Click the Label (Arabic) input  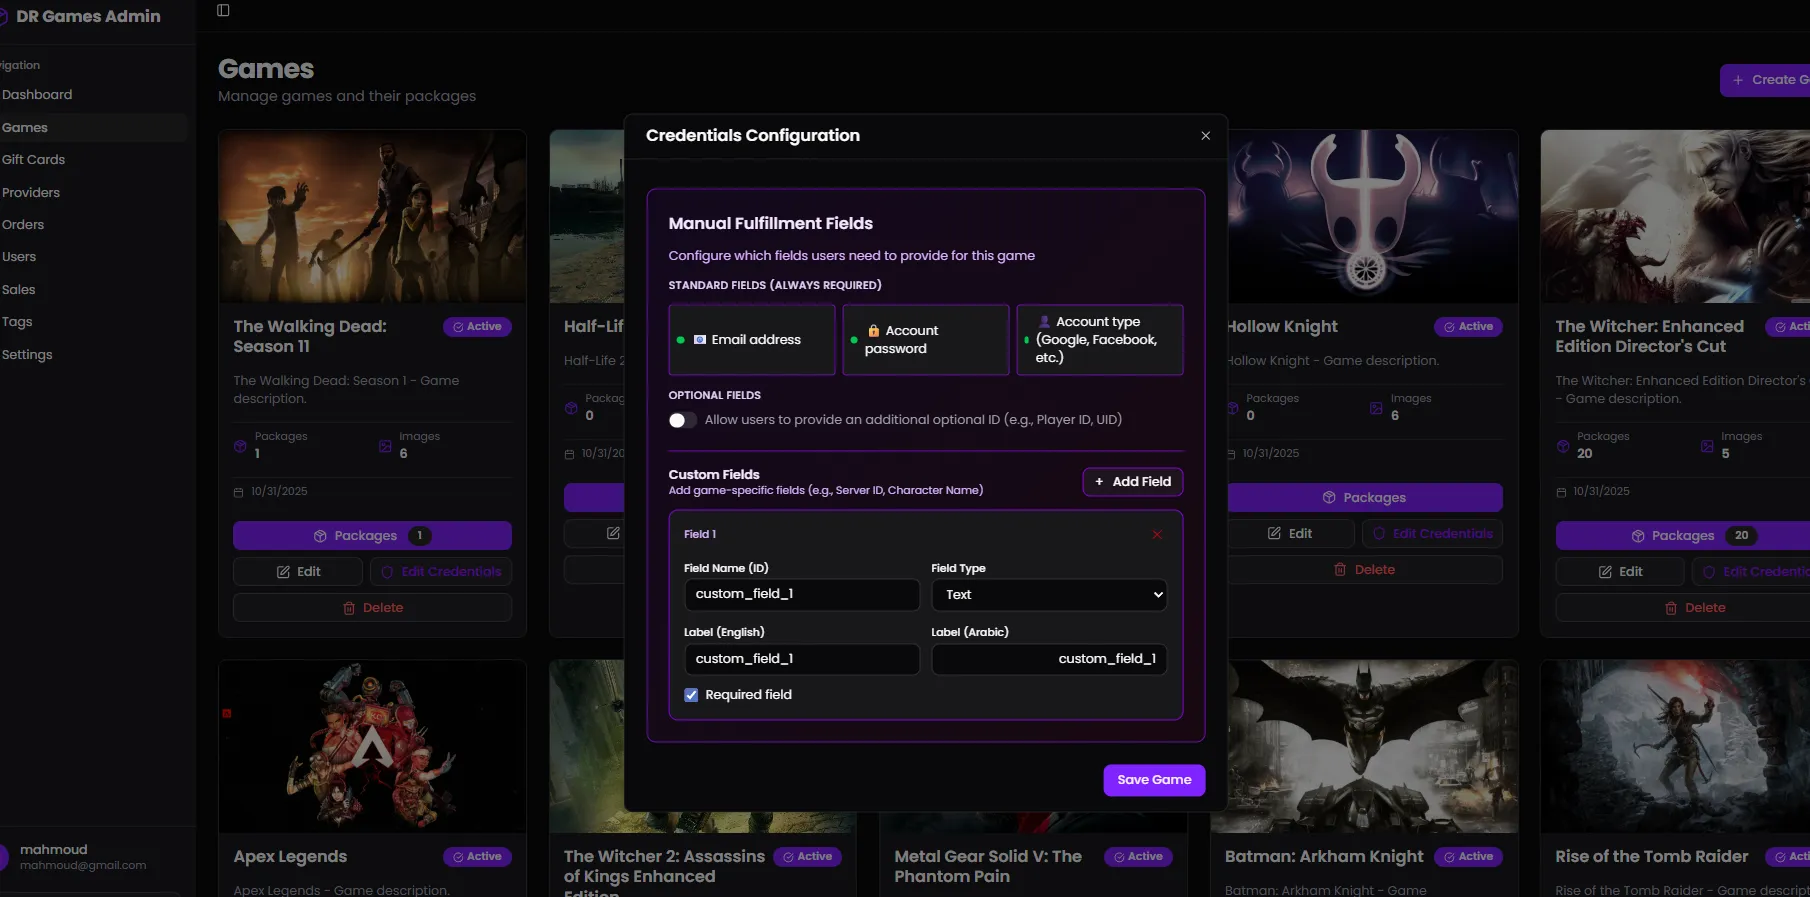(x=1049, y=659)
